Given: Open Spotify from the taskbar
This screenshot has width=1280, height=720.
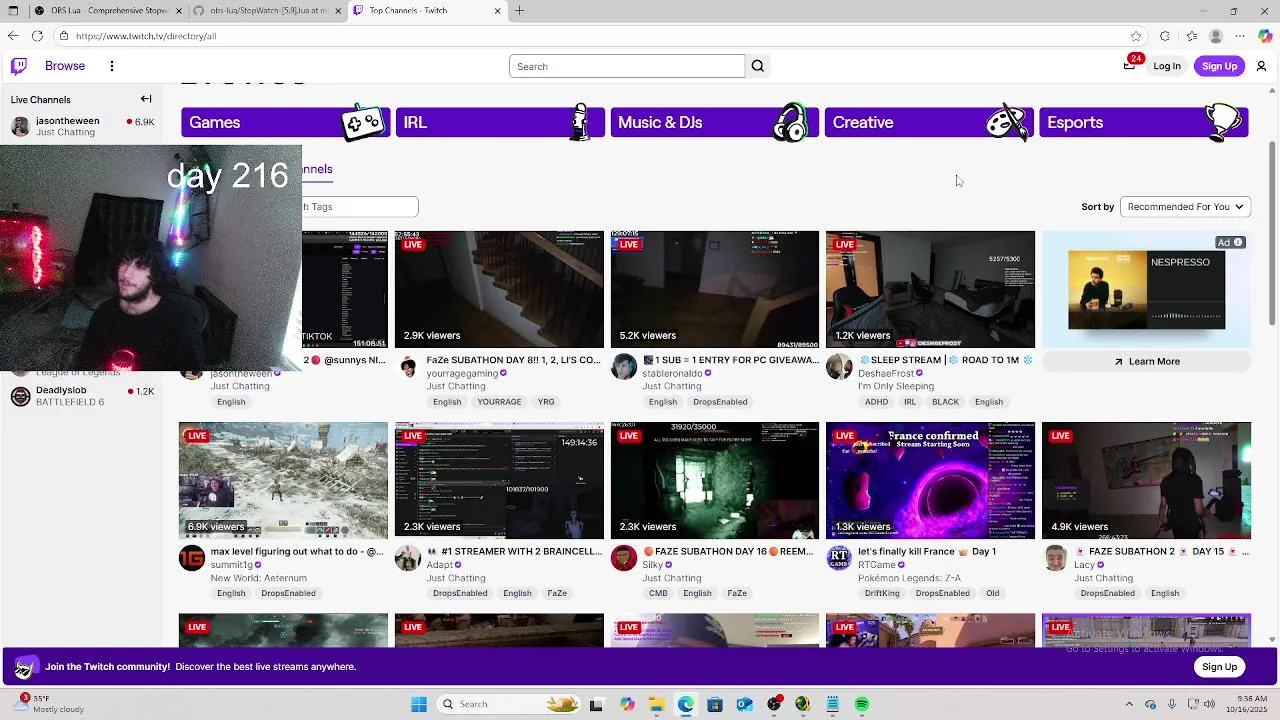Looking at the screenshot, I should (862, 704).
